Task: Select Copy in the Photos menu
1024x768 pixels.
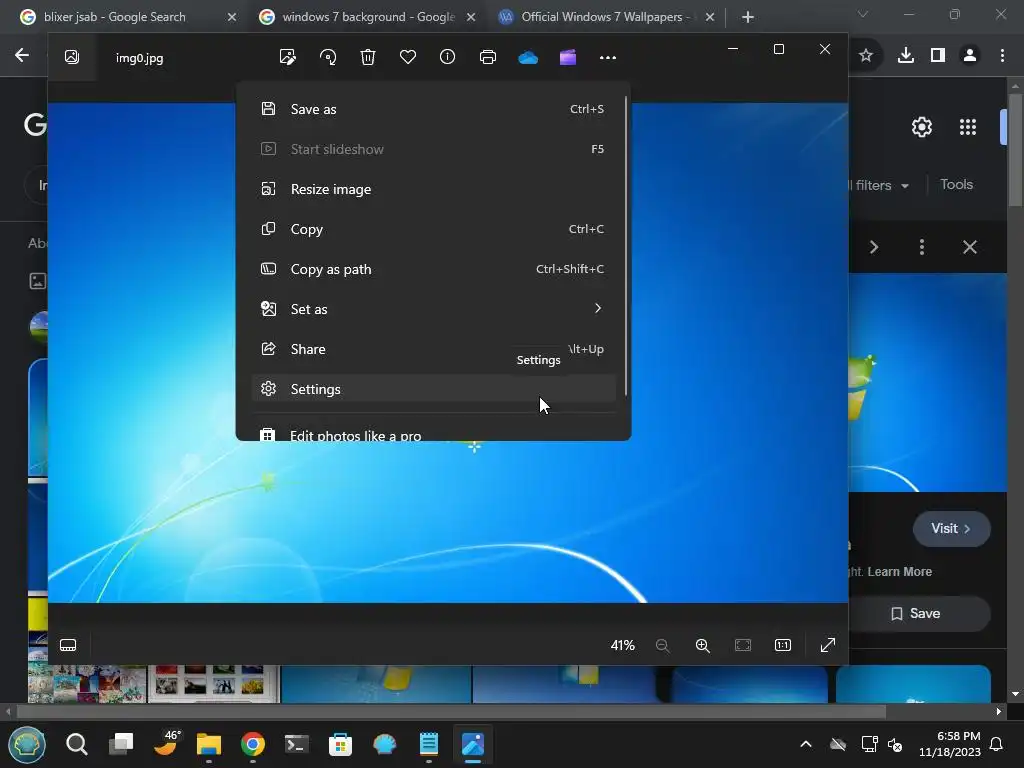Action: [433, 229]
